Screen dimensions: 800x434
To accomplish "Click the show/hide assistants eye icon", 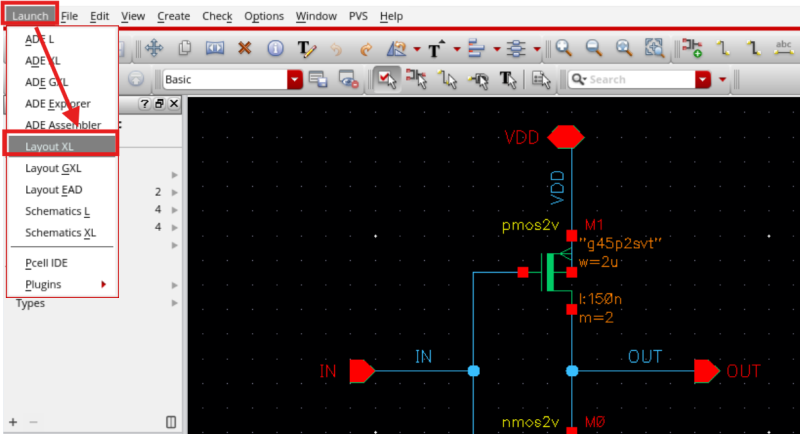I will (x=348, y=80).
